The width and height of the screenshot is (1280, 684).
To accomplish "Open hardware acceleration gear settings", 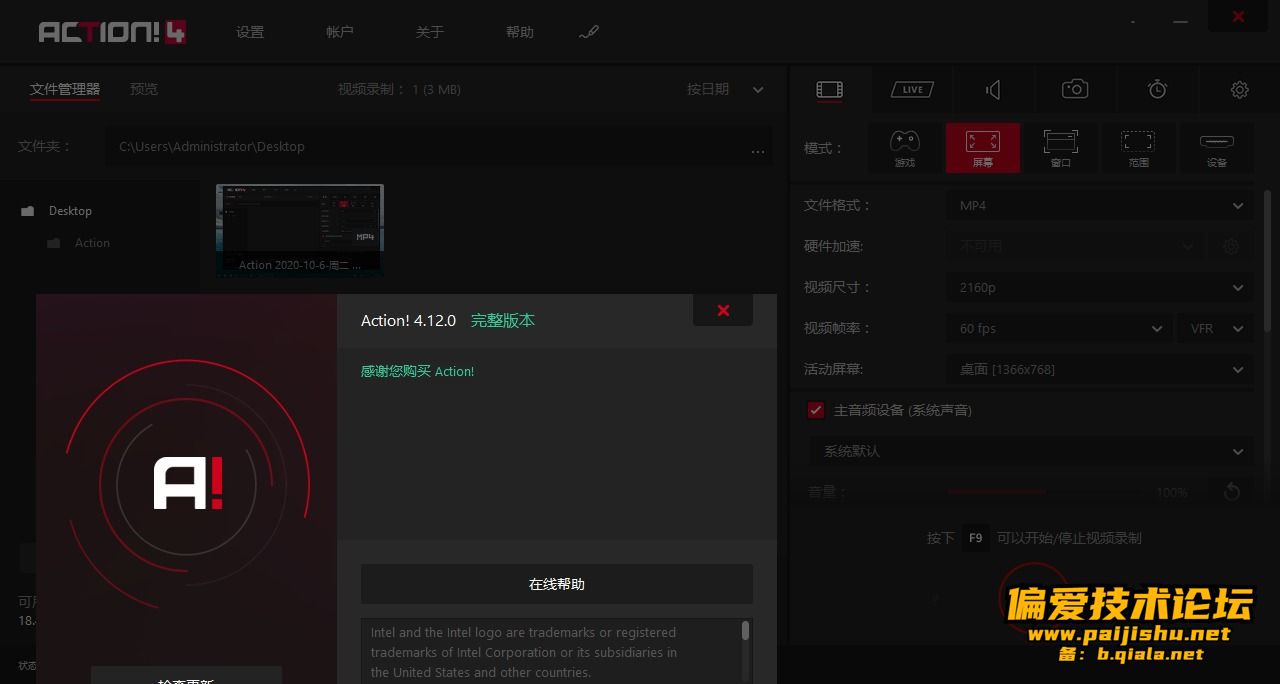I will point(1231,246).
